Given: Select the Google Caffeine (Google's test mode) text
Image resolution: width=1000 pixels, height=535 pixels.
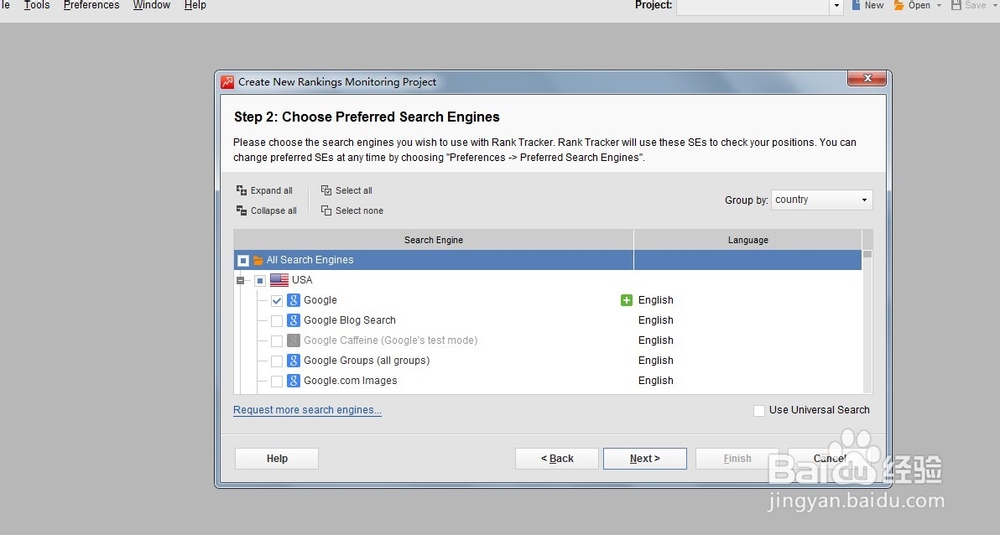Looking at the screenshot, I should pos(390,341).
